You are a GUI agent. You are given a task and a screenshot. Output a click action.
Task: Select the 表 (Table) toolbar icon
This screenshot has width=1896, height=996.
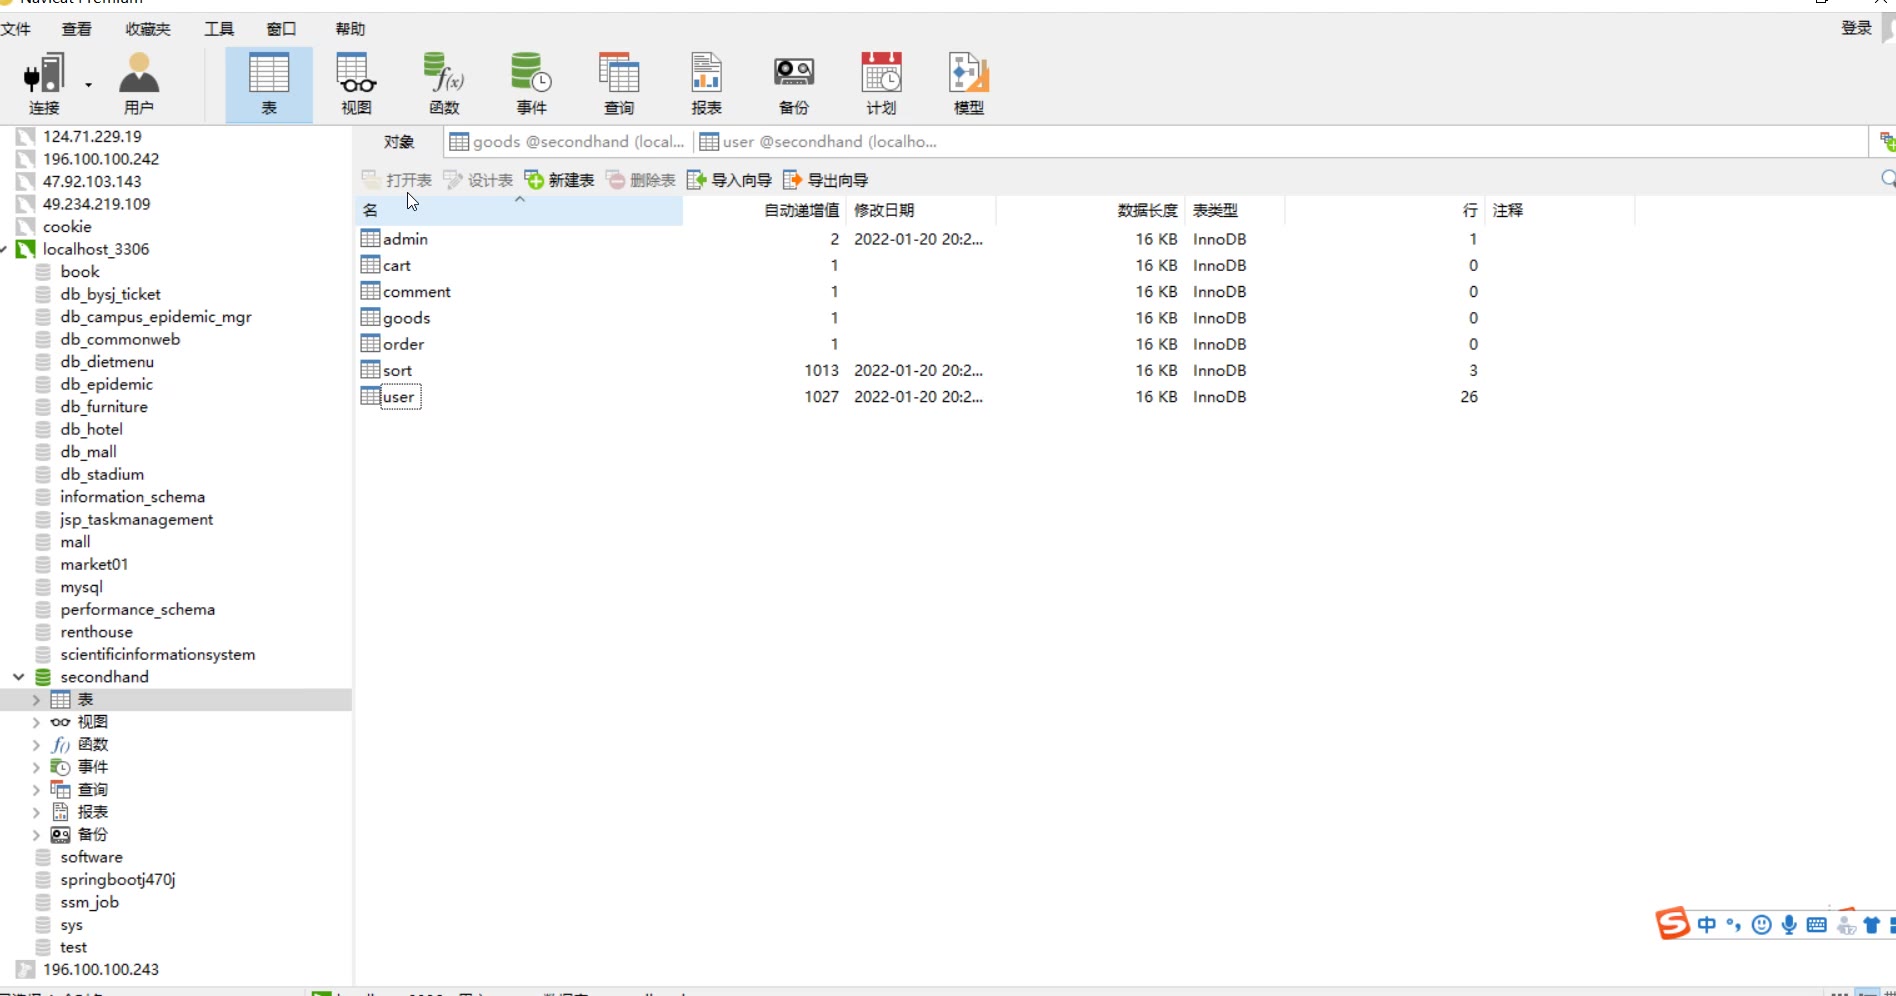269,84
